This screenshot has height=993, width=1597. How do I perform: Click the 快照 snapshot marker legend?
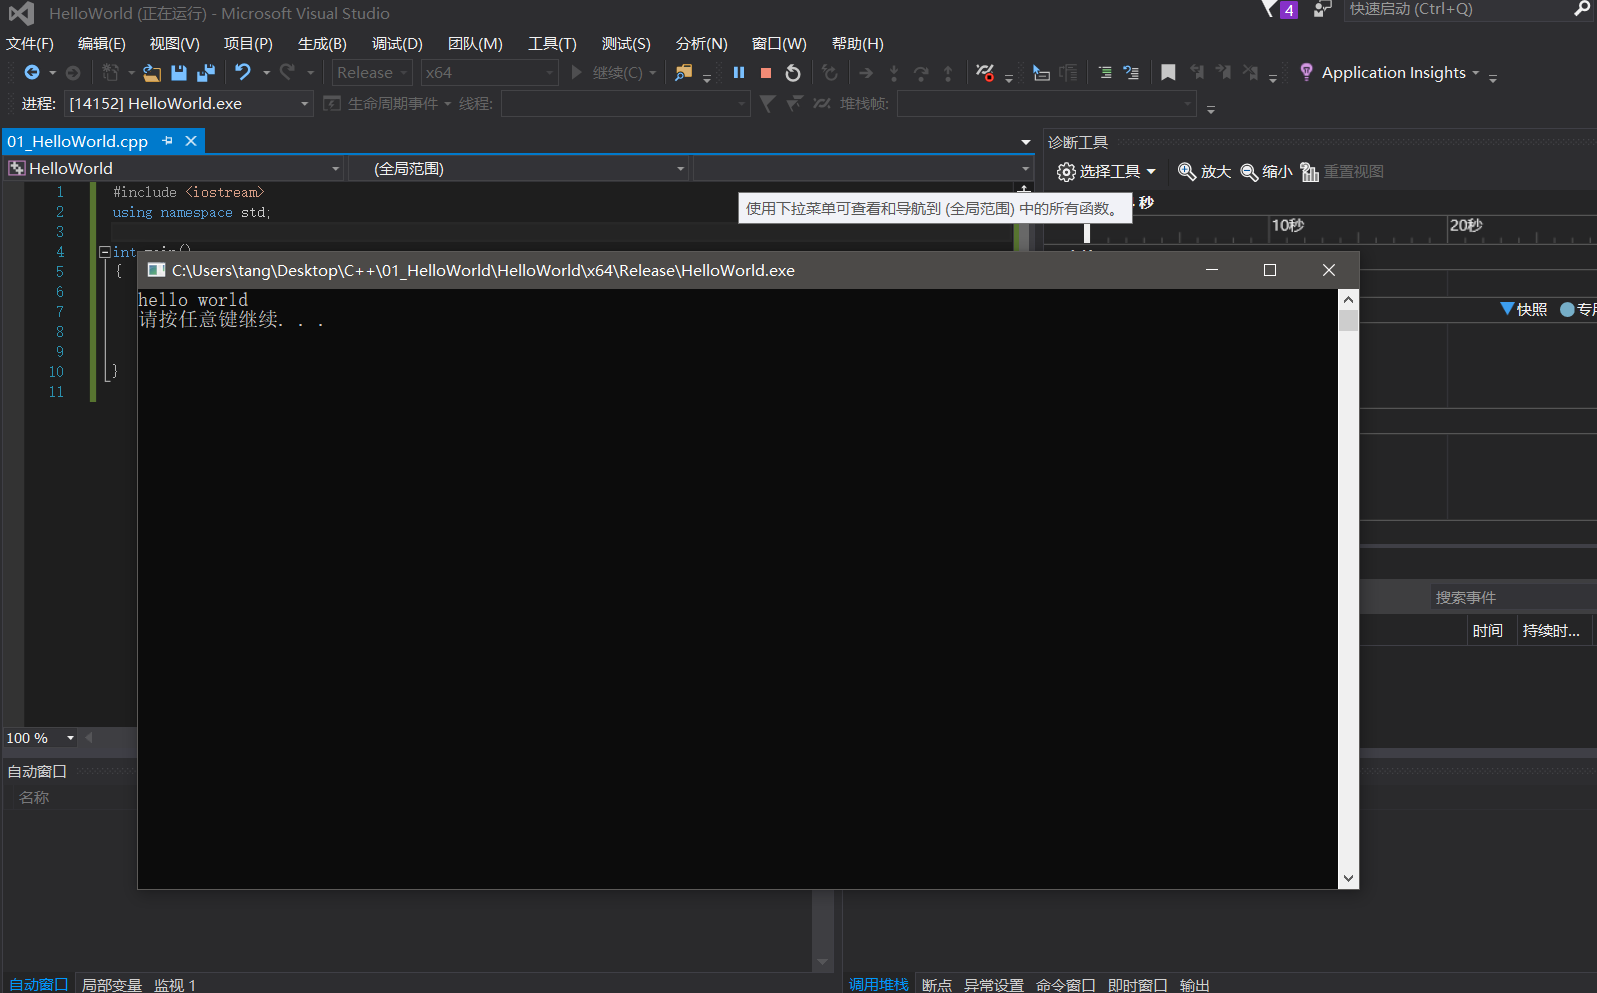[x=1524, y=310]
